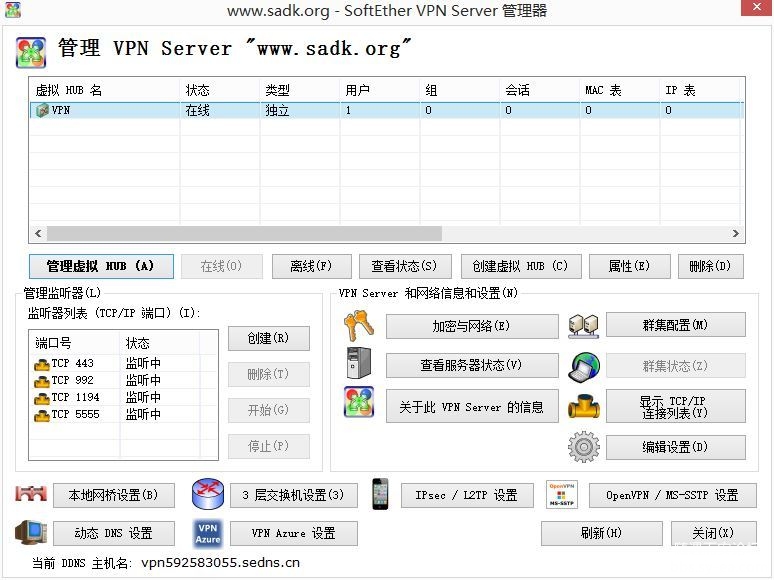Open IPsec / L2TP 设置

[467, 495]
